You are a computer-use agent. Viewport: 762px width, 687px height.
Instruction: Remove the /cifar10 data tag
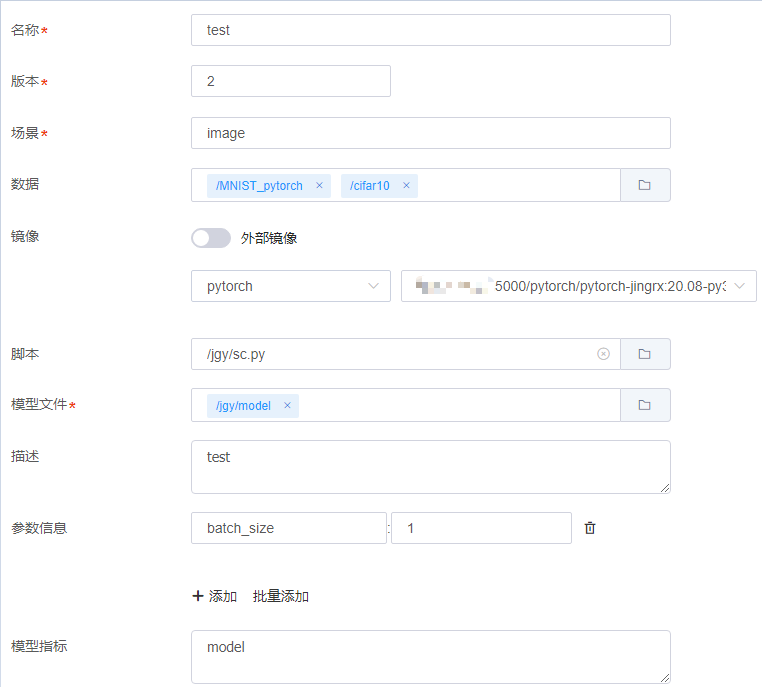click(x=406, y=186)
